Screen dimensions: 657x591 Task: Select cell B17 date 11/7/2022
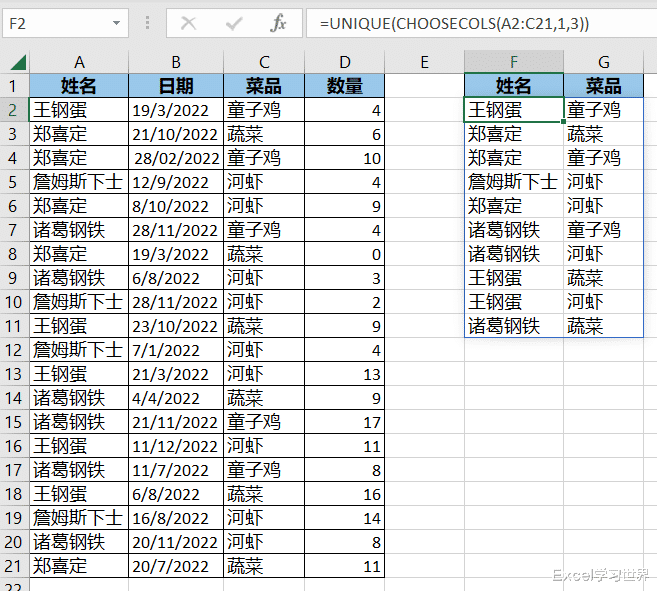click(176, 470)
